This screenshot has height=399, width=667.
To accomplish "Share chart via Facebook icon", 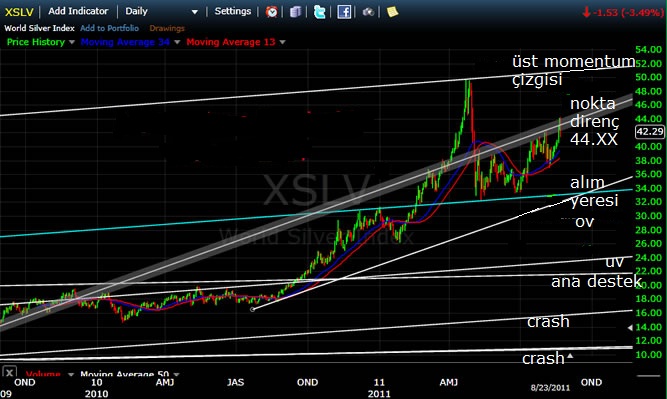I will 344,11.
